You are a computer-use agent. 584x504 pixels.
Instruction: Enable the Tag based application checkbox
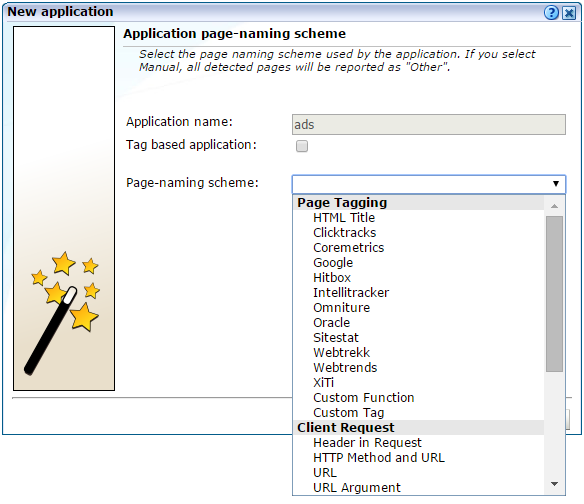click(x=302, y=146)
